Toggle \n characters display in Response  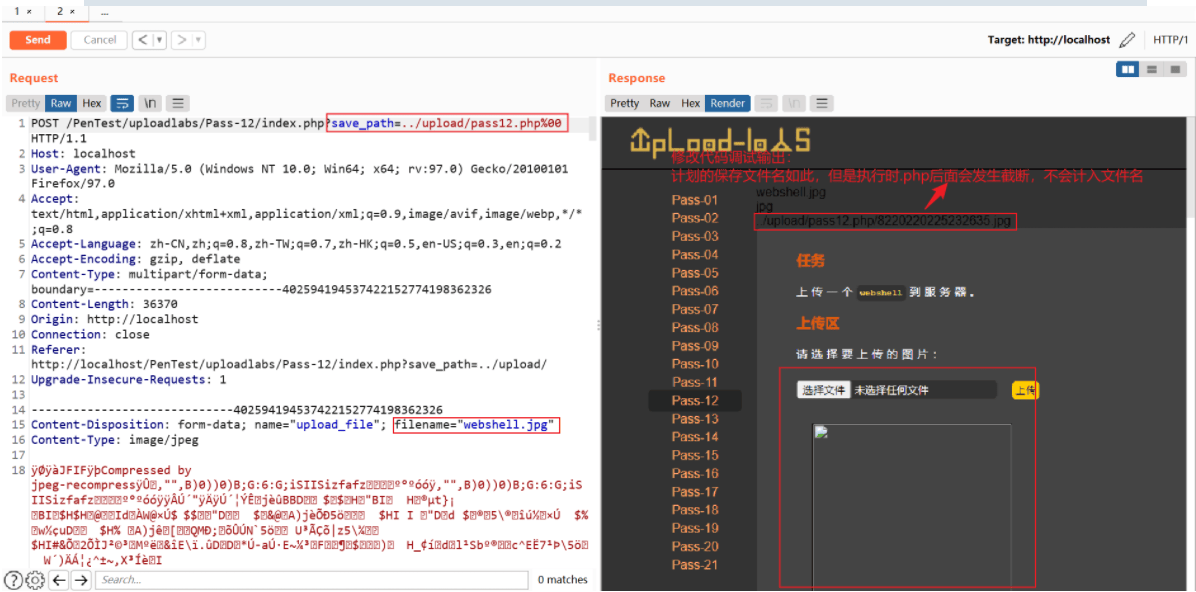point(794,103)
